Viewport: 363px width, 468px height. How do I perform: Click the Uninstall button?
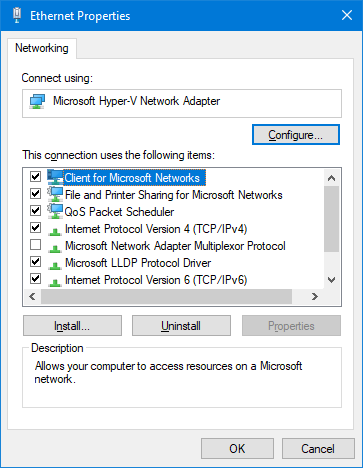[181, 326]
